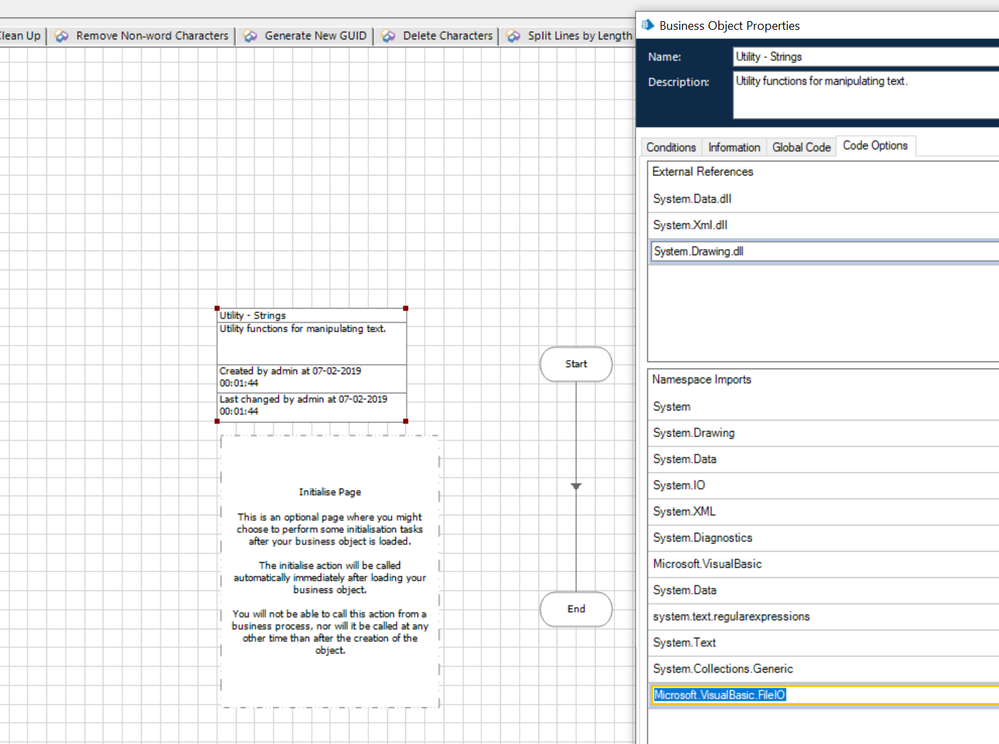The width and height of the screenshot is (999, 744).
Task: Select the Code Options tab
Action: click(x=875, y=146)
